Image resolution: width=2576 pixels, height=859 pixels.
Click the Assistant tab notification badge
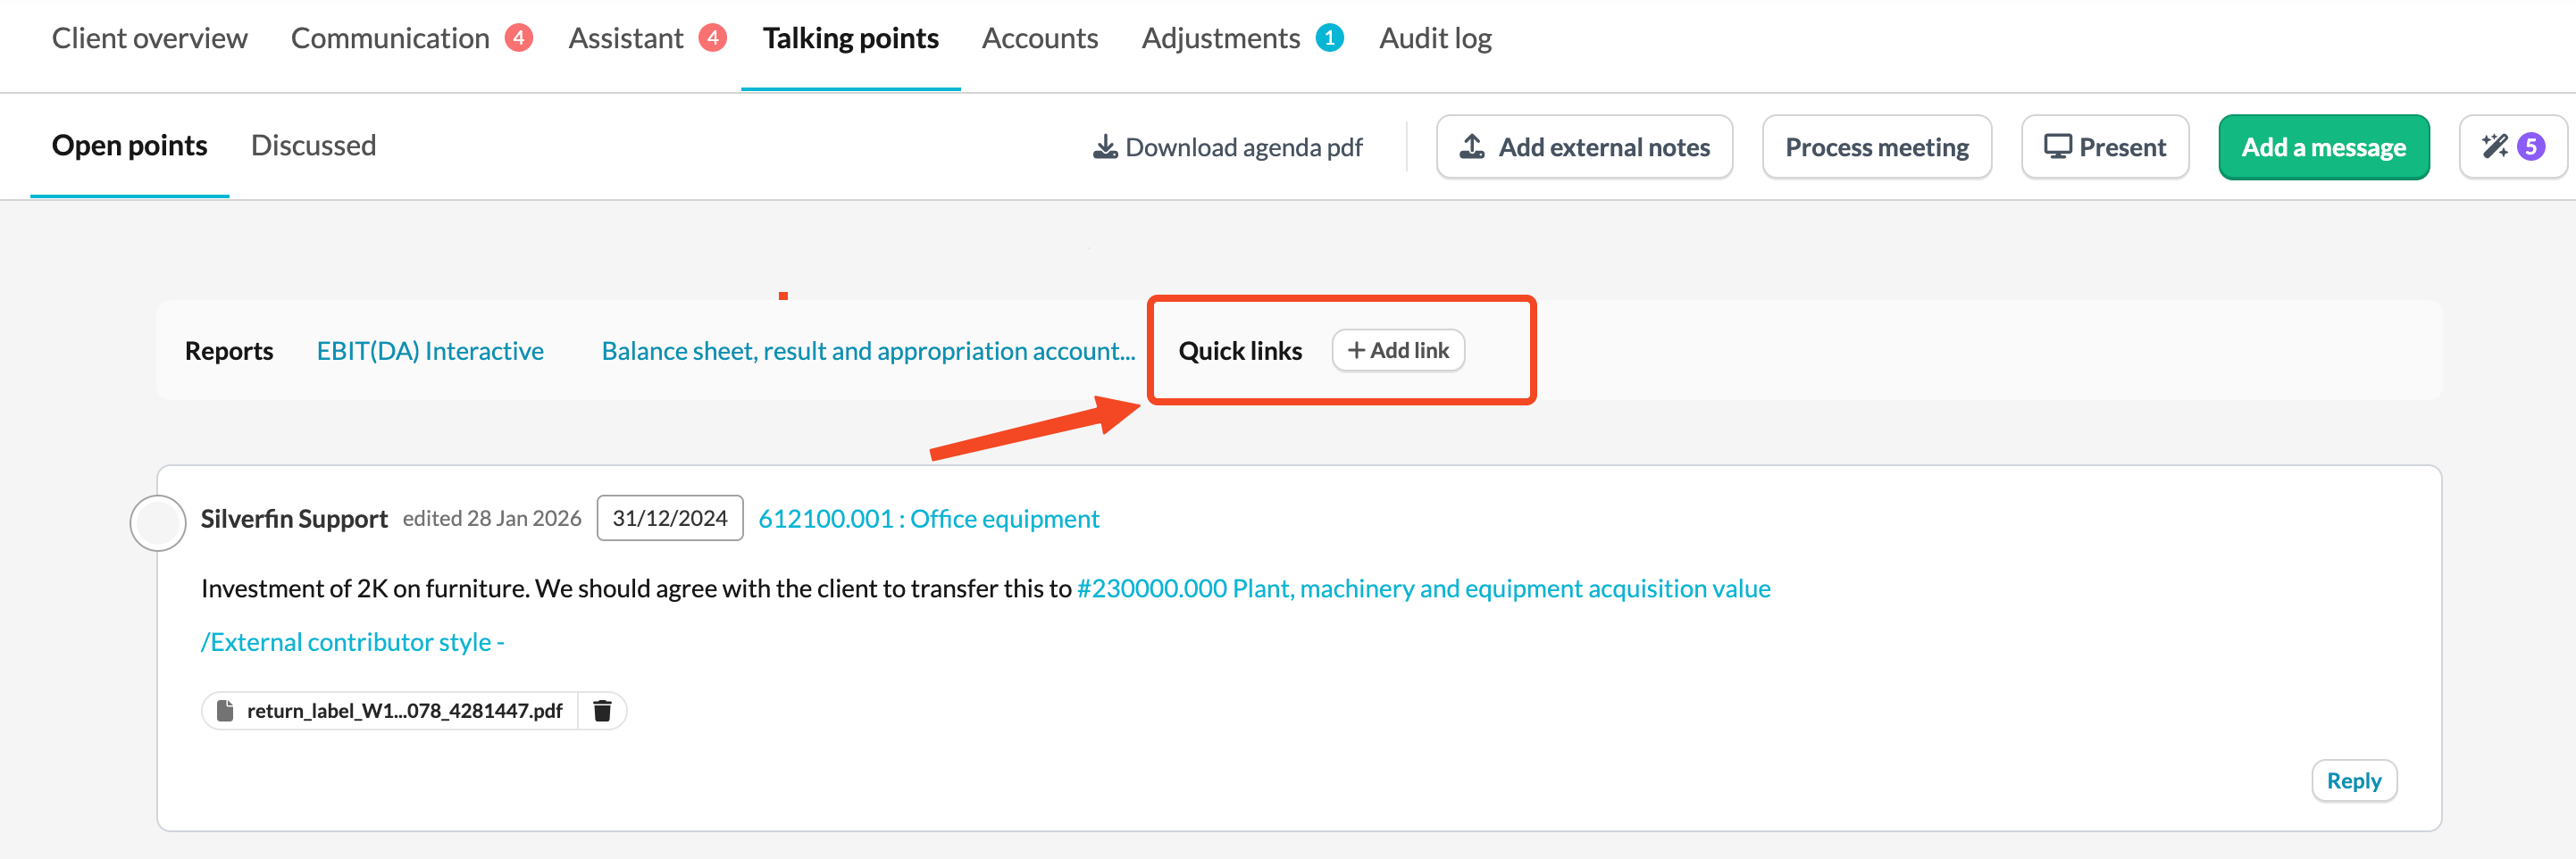pyautogui.click(x=712, y=38)
